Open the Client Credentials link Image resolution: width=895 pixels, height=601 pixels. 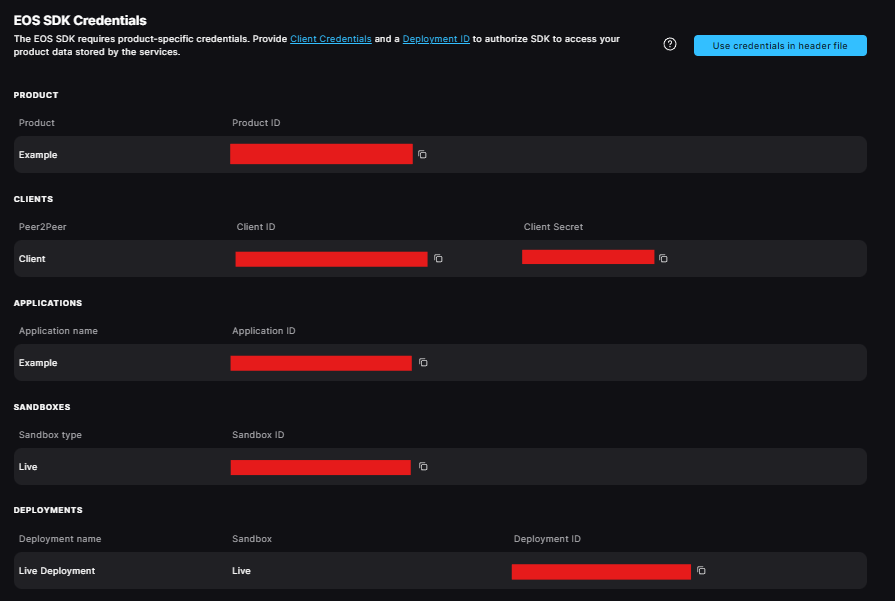click(330, 39)
